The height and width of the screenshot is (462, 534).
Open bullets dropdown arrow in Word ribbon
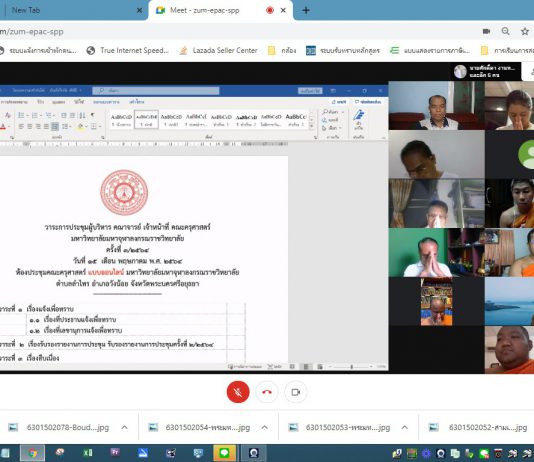click(28, 115)
